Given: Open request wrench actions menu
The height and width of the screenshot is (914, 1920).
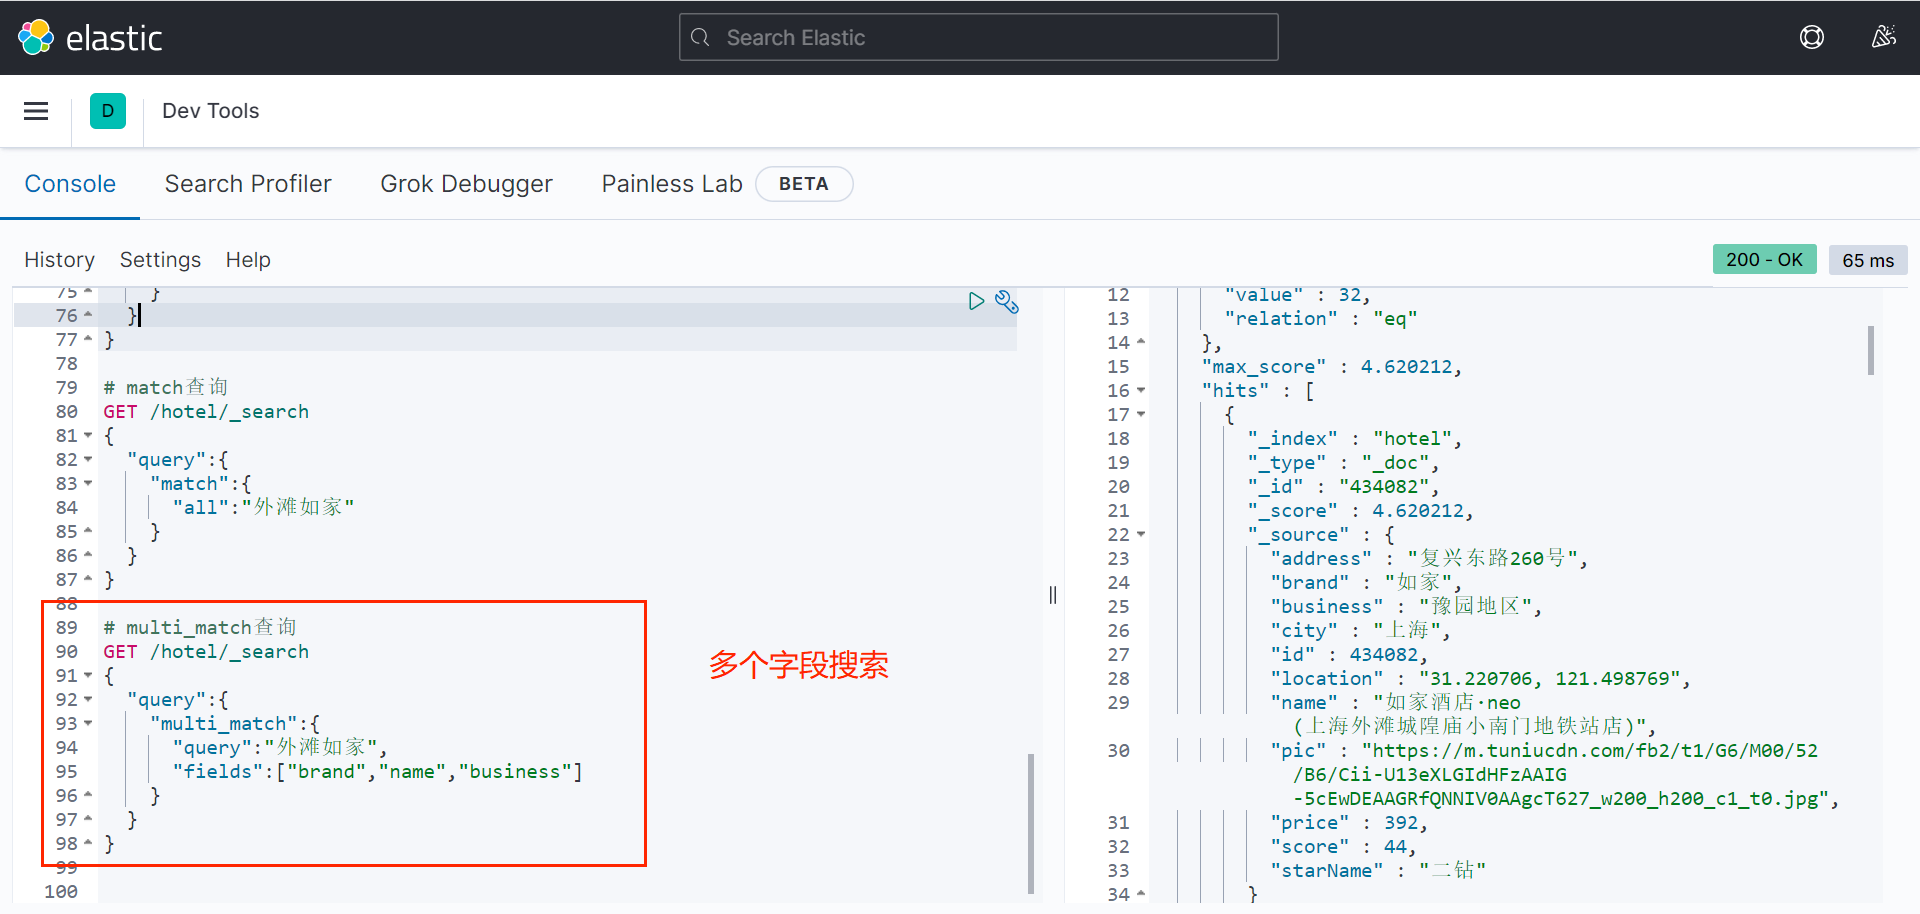Looking at the screenshot, I should point(1006,302).
